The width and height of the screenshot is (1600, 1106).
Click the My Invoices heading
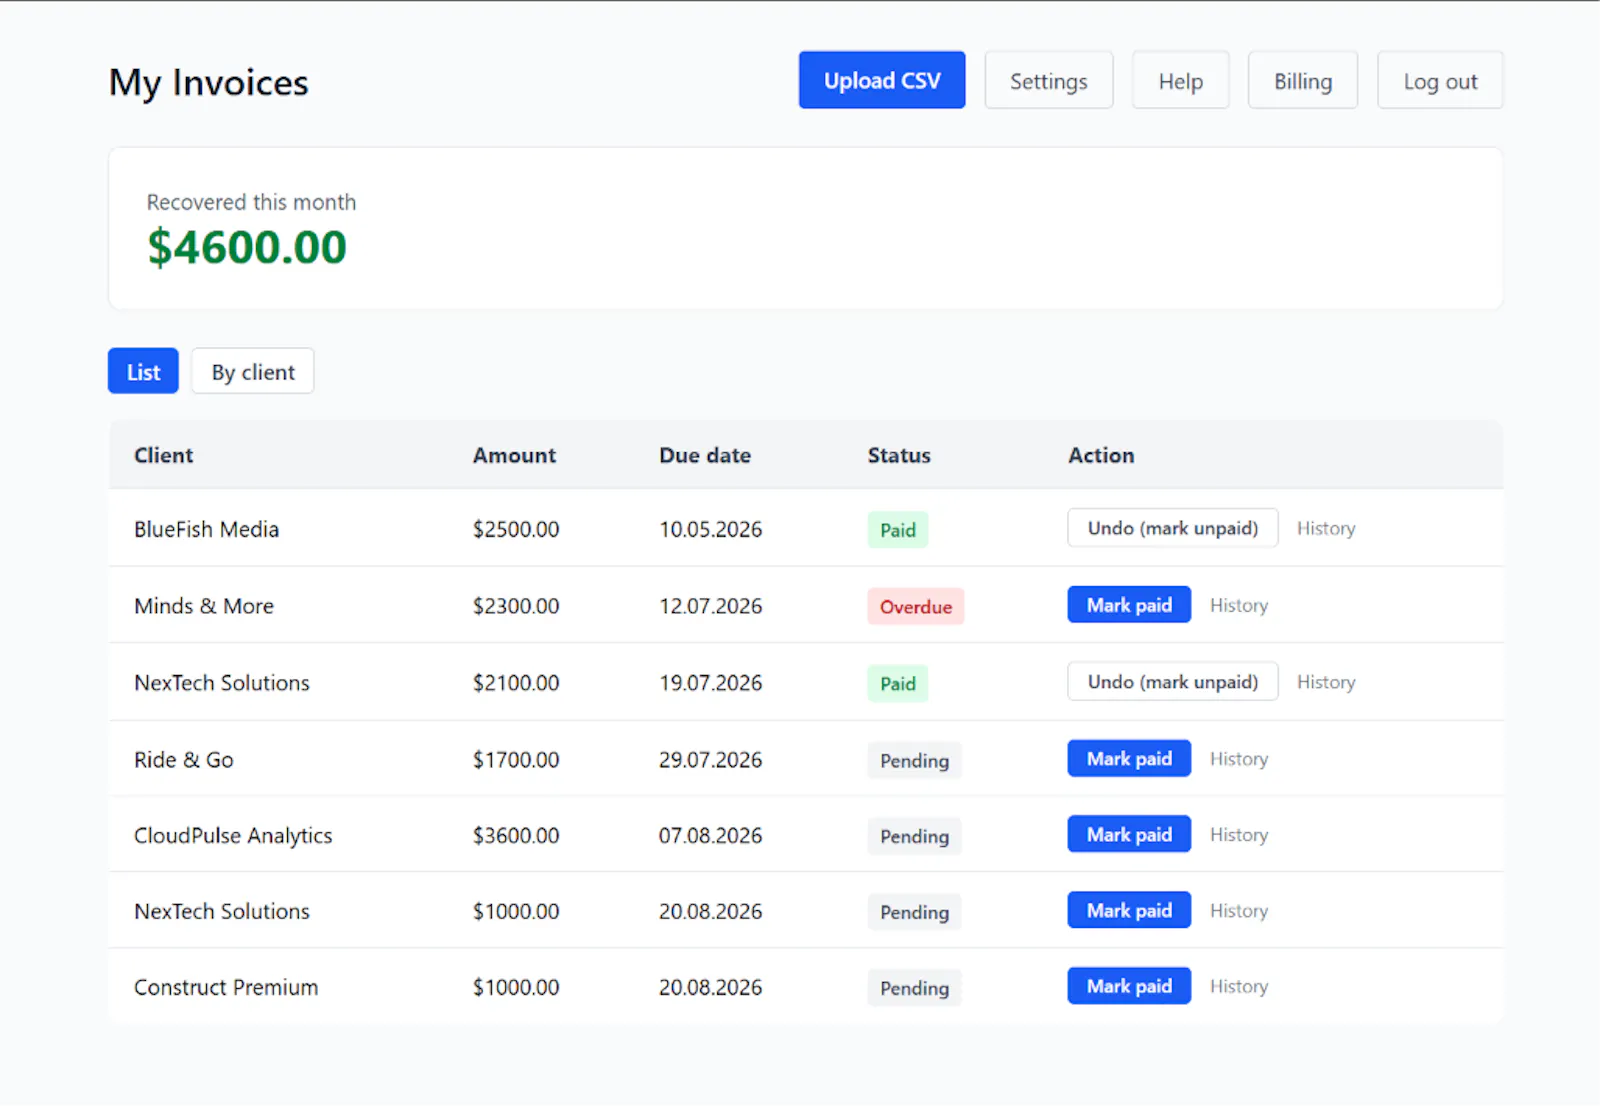pyautogui.click(x=209, y=83)
